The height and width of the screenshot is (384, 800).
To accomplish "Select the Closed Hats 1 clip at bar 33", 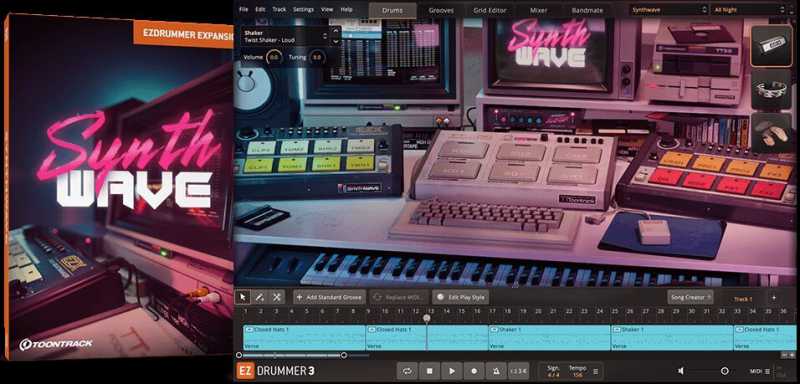I will (764, 337).
